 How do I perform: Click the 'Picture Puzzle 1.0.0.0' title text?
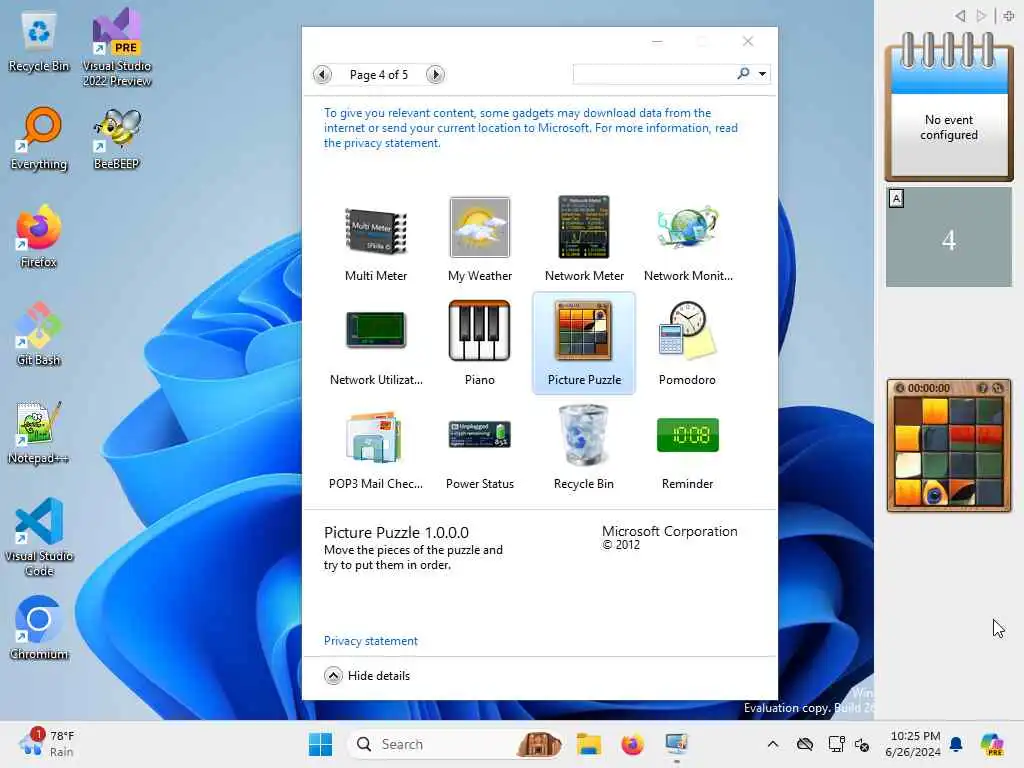(396, 532)
